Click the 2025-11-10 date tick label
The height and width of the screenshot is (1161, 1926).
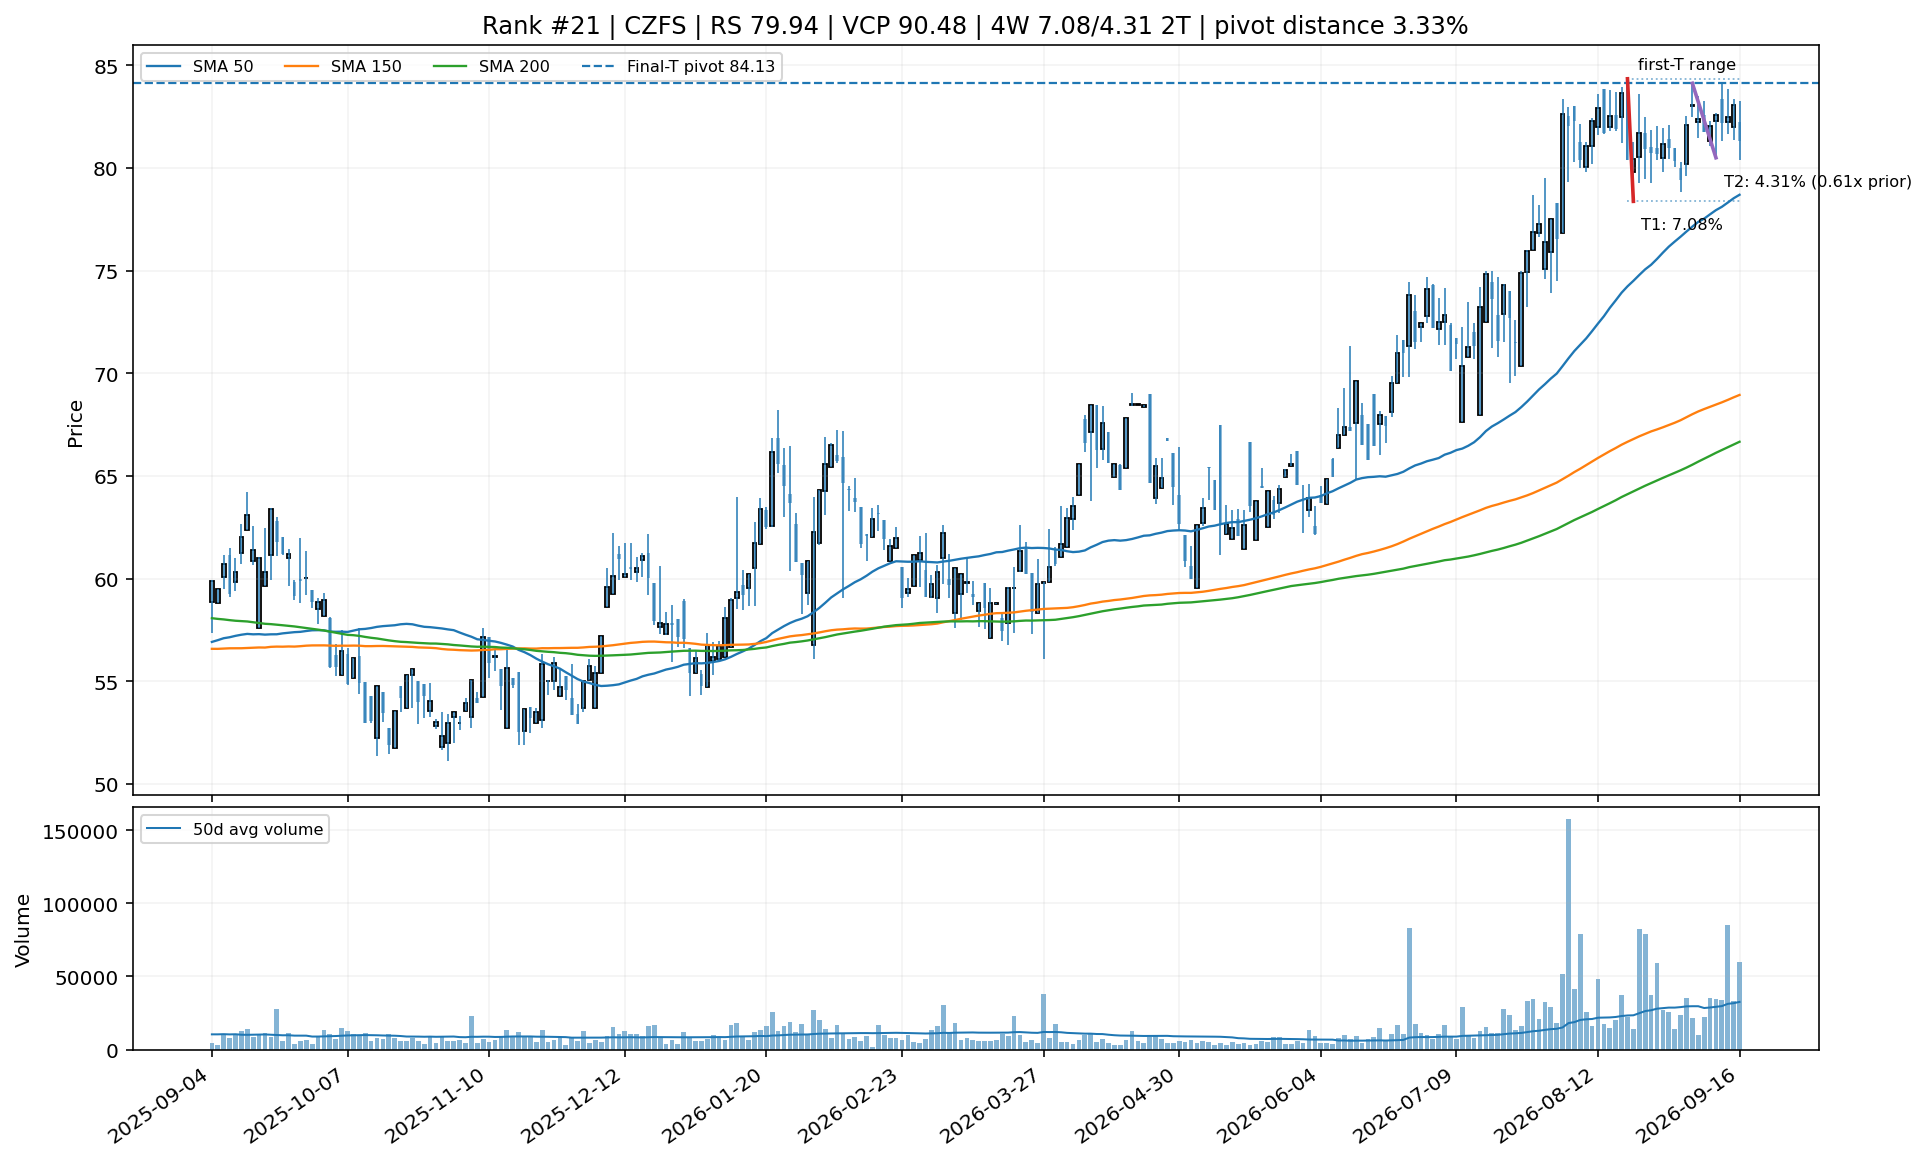pos(437,1105)
